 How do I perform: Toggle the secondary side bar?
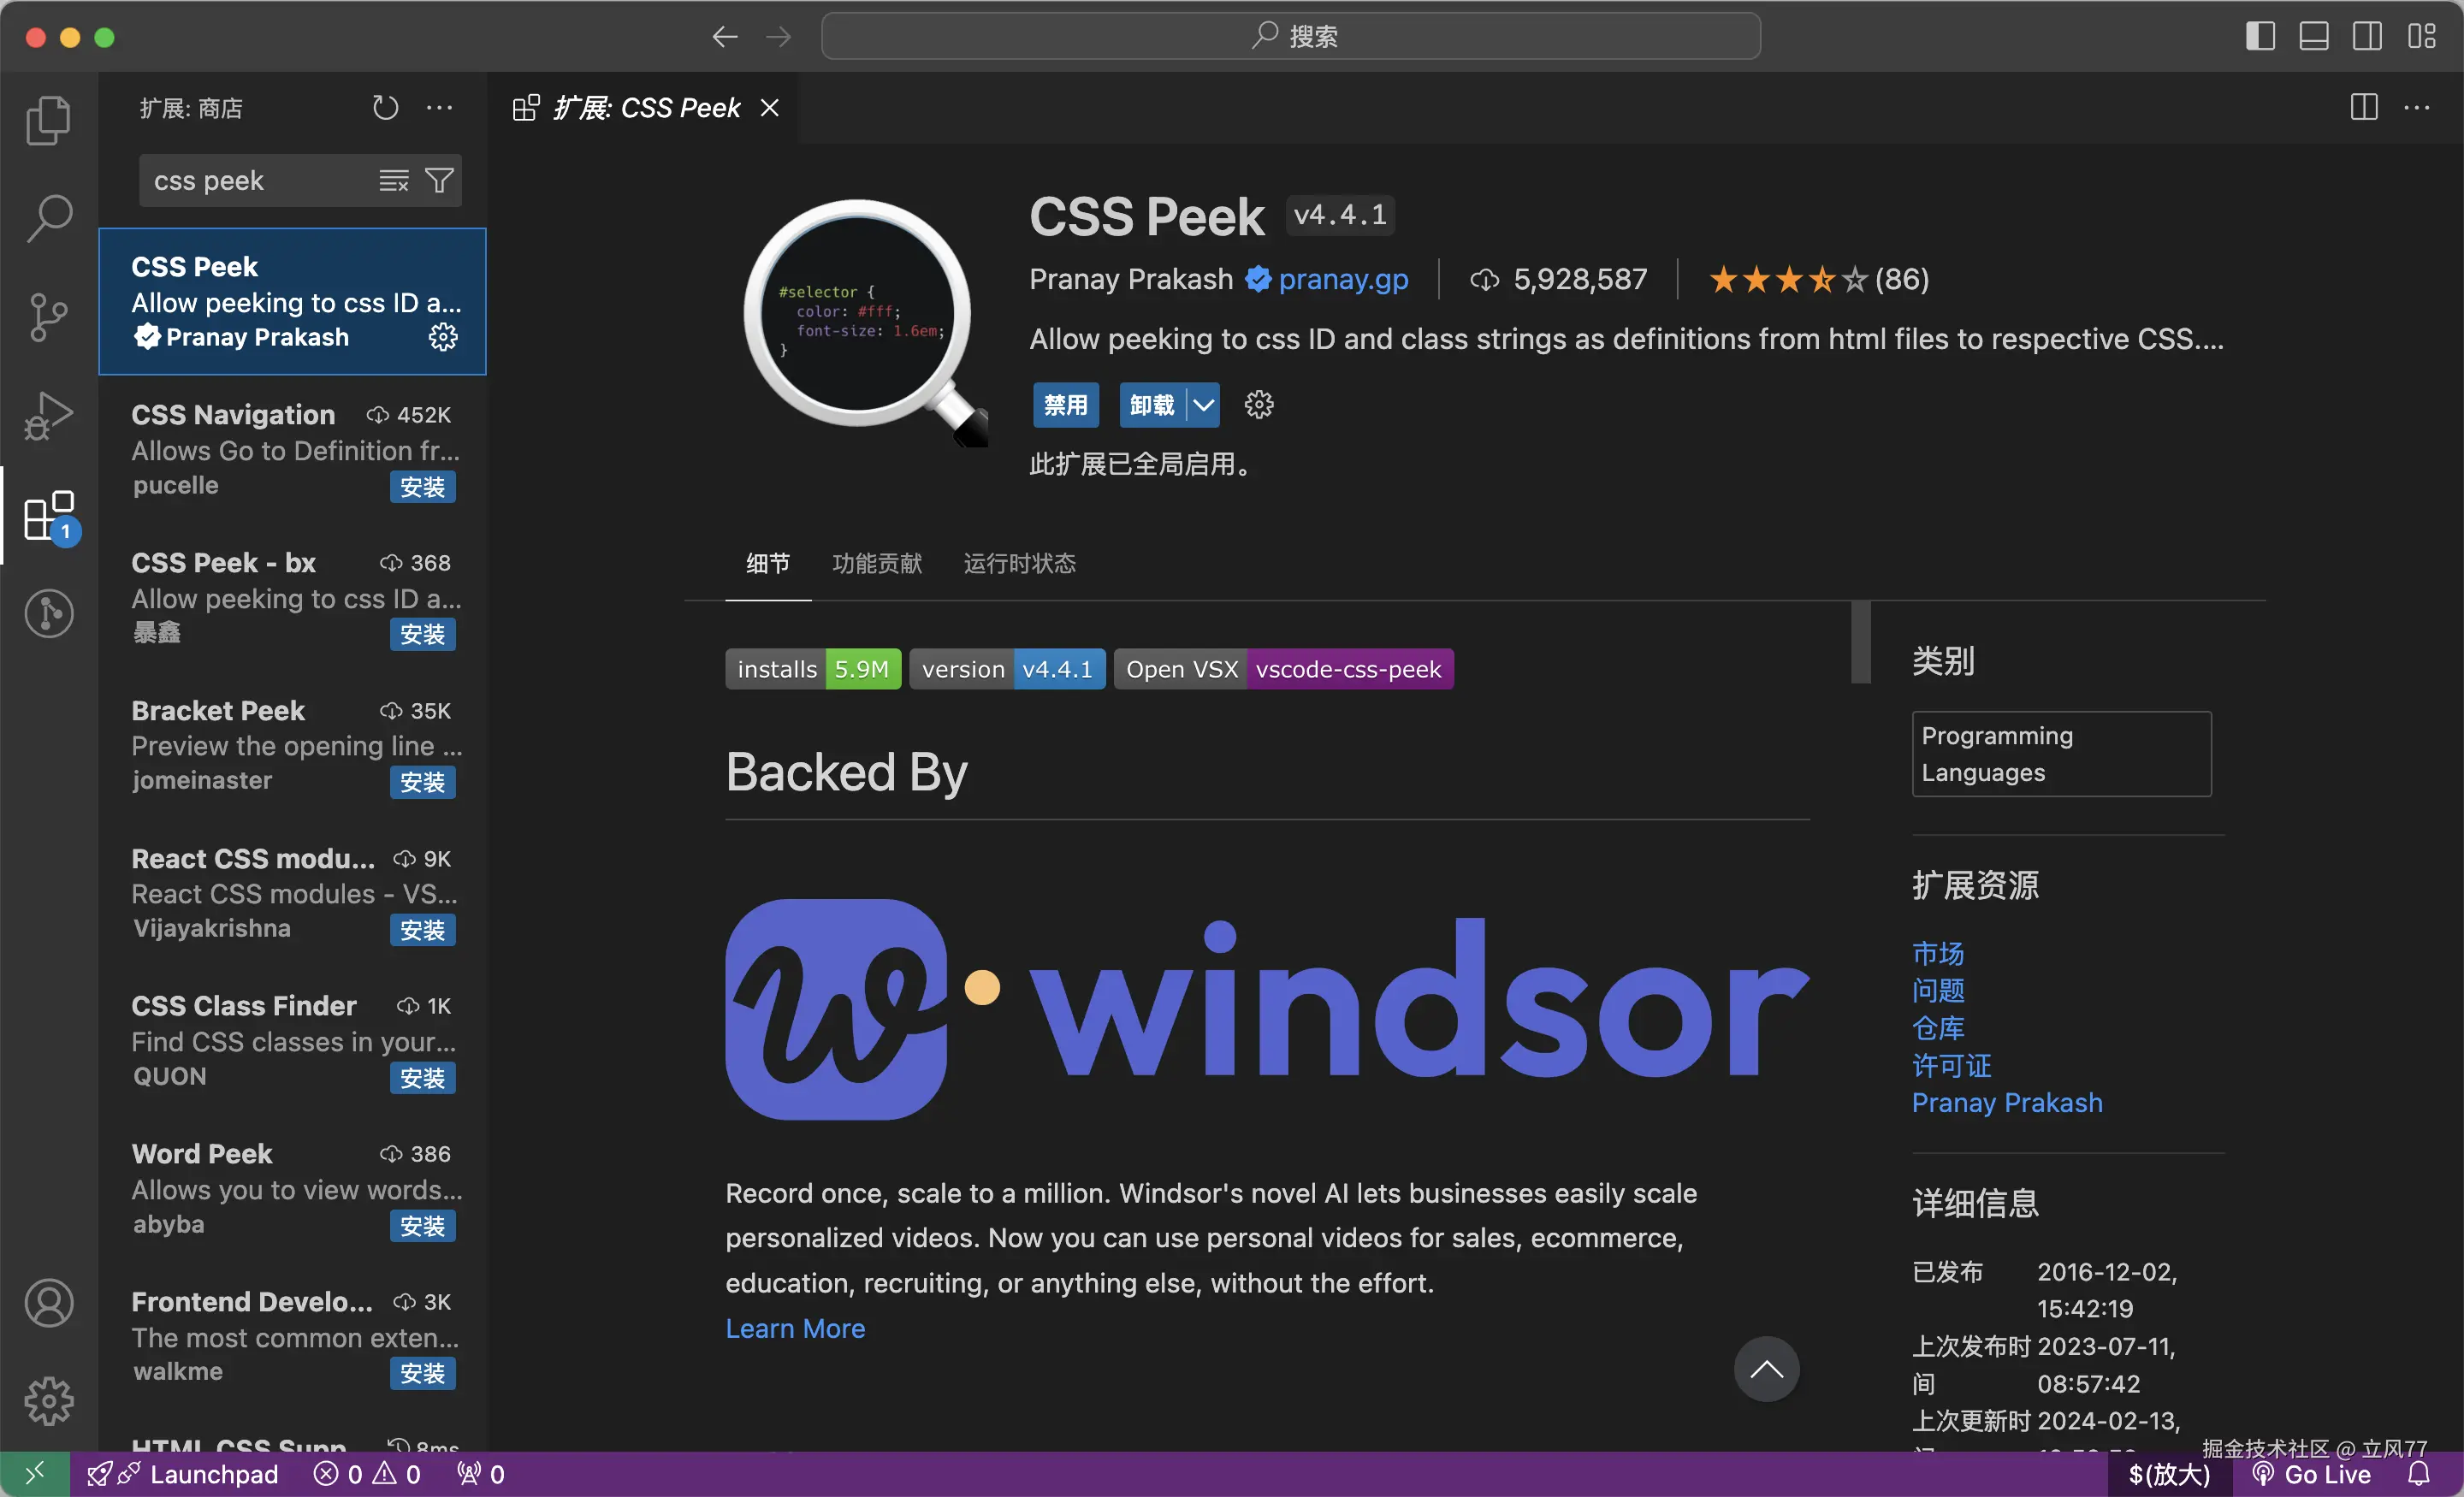(x=2367, y=37)
